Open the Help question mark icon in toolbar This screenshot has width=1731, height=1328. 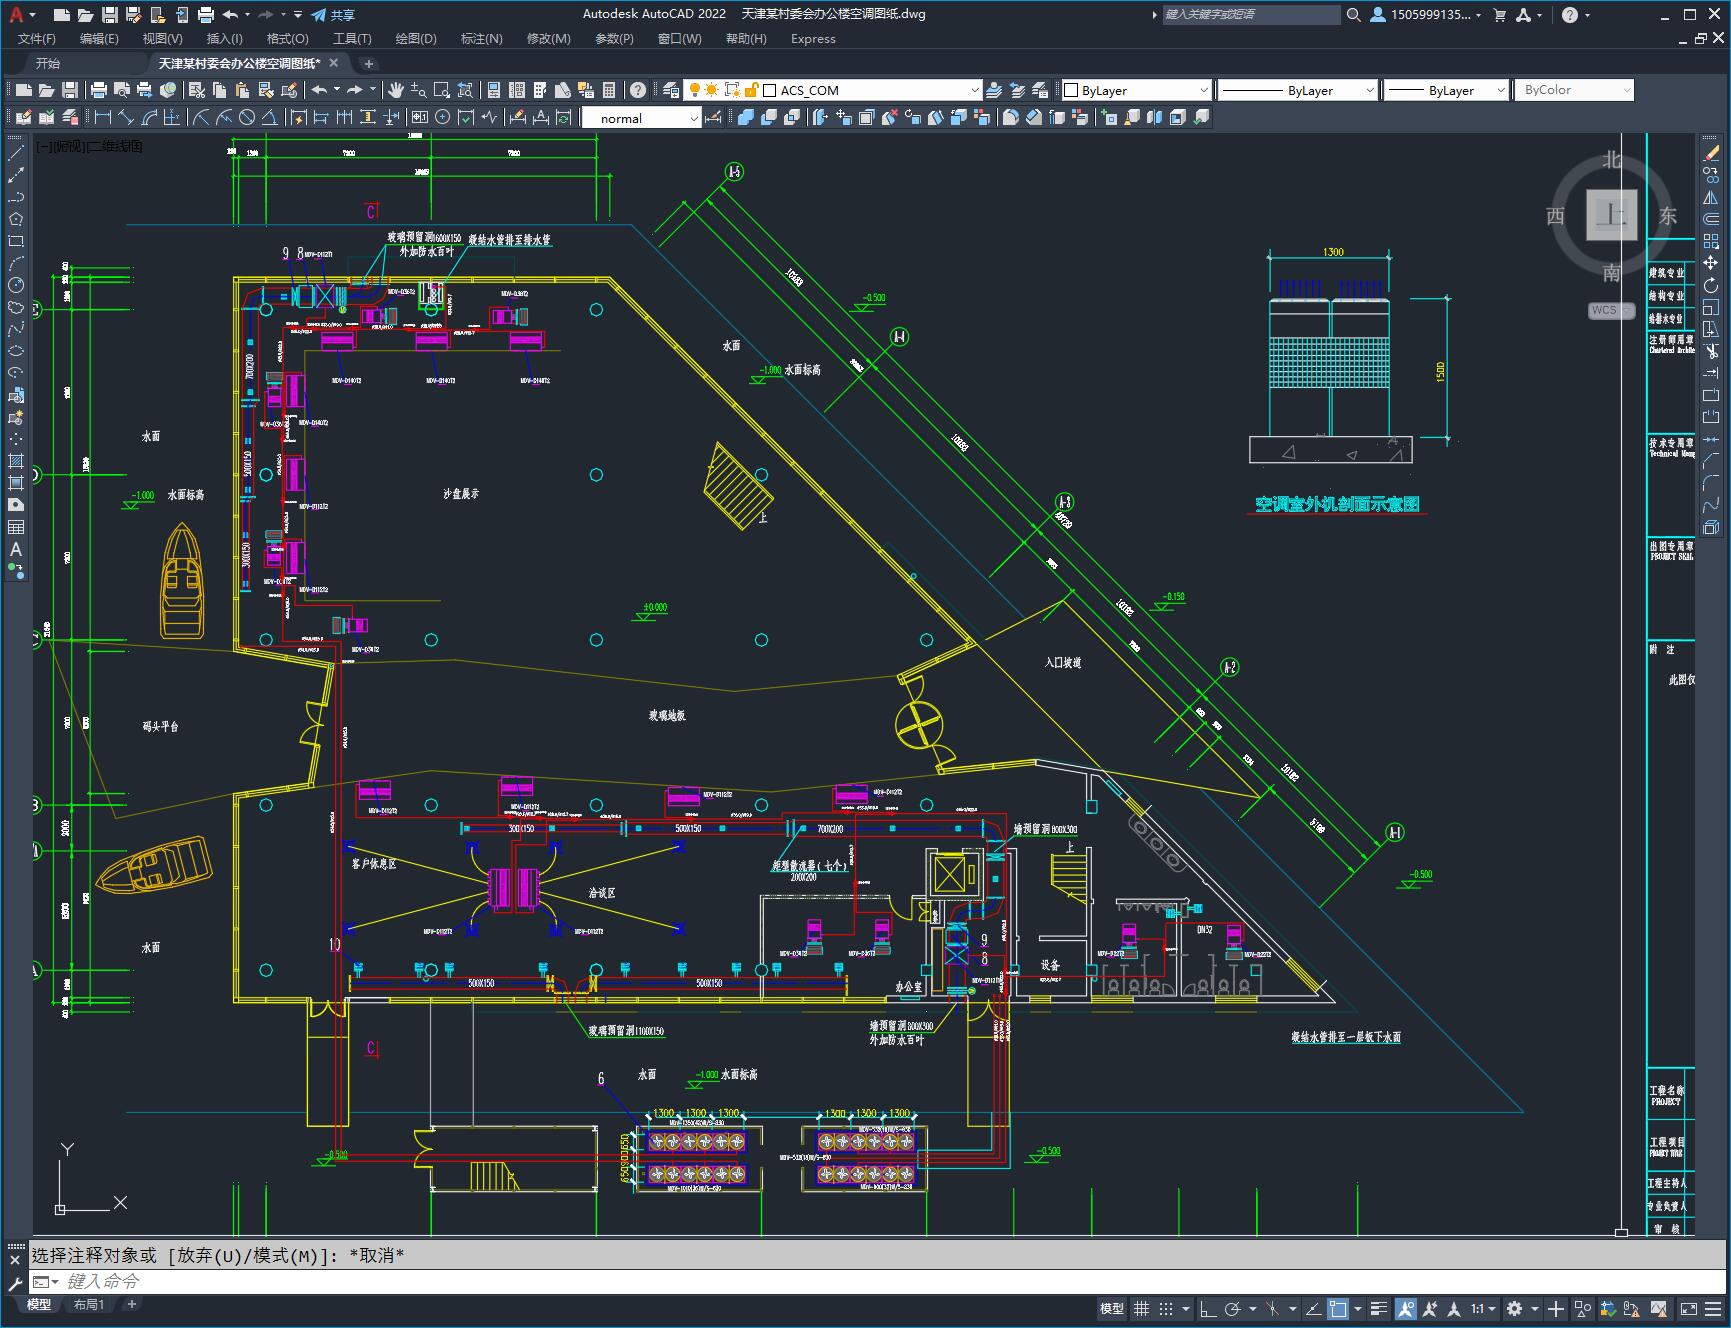[638, 90]
